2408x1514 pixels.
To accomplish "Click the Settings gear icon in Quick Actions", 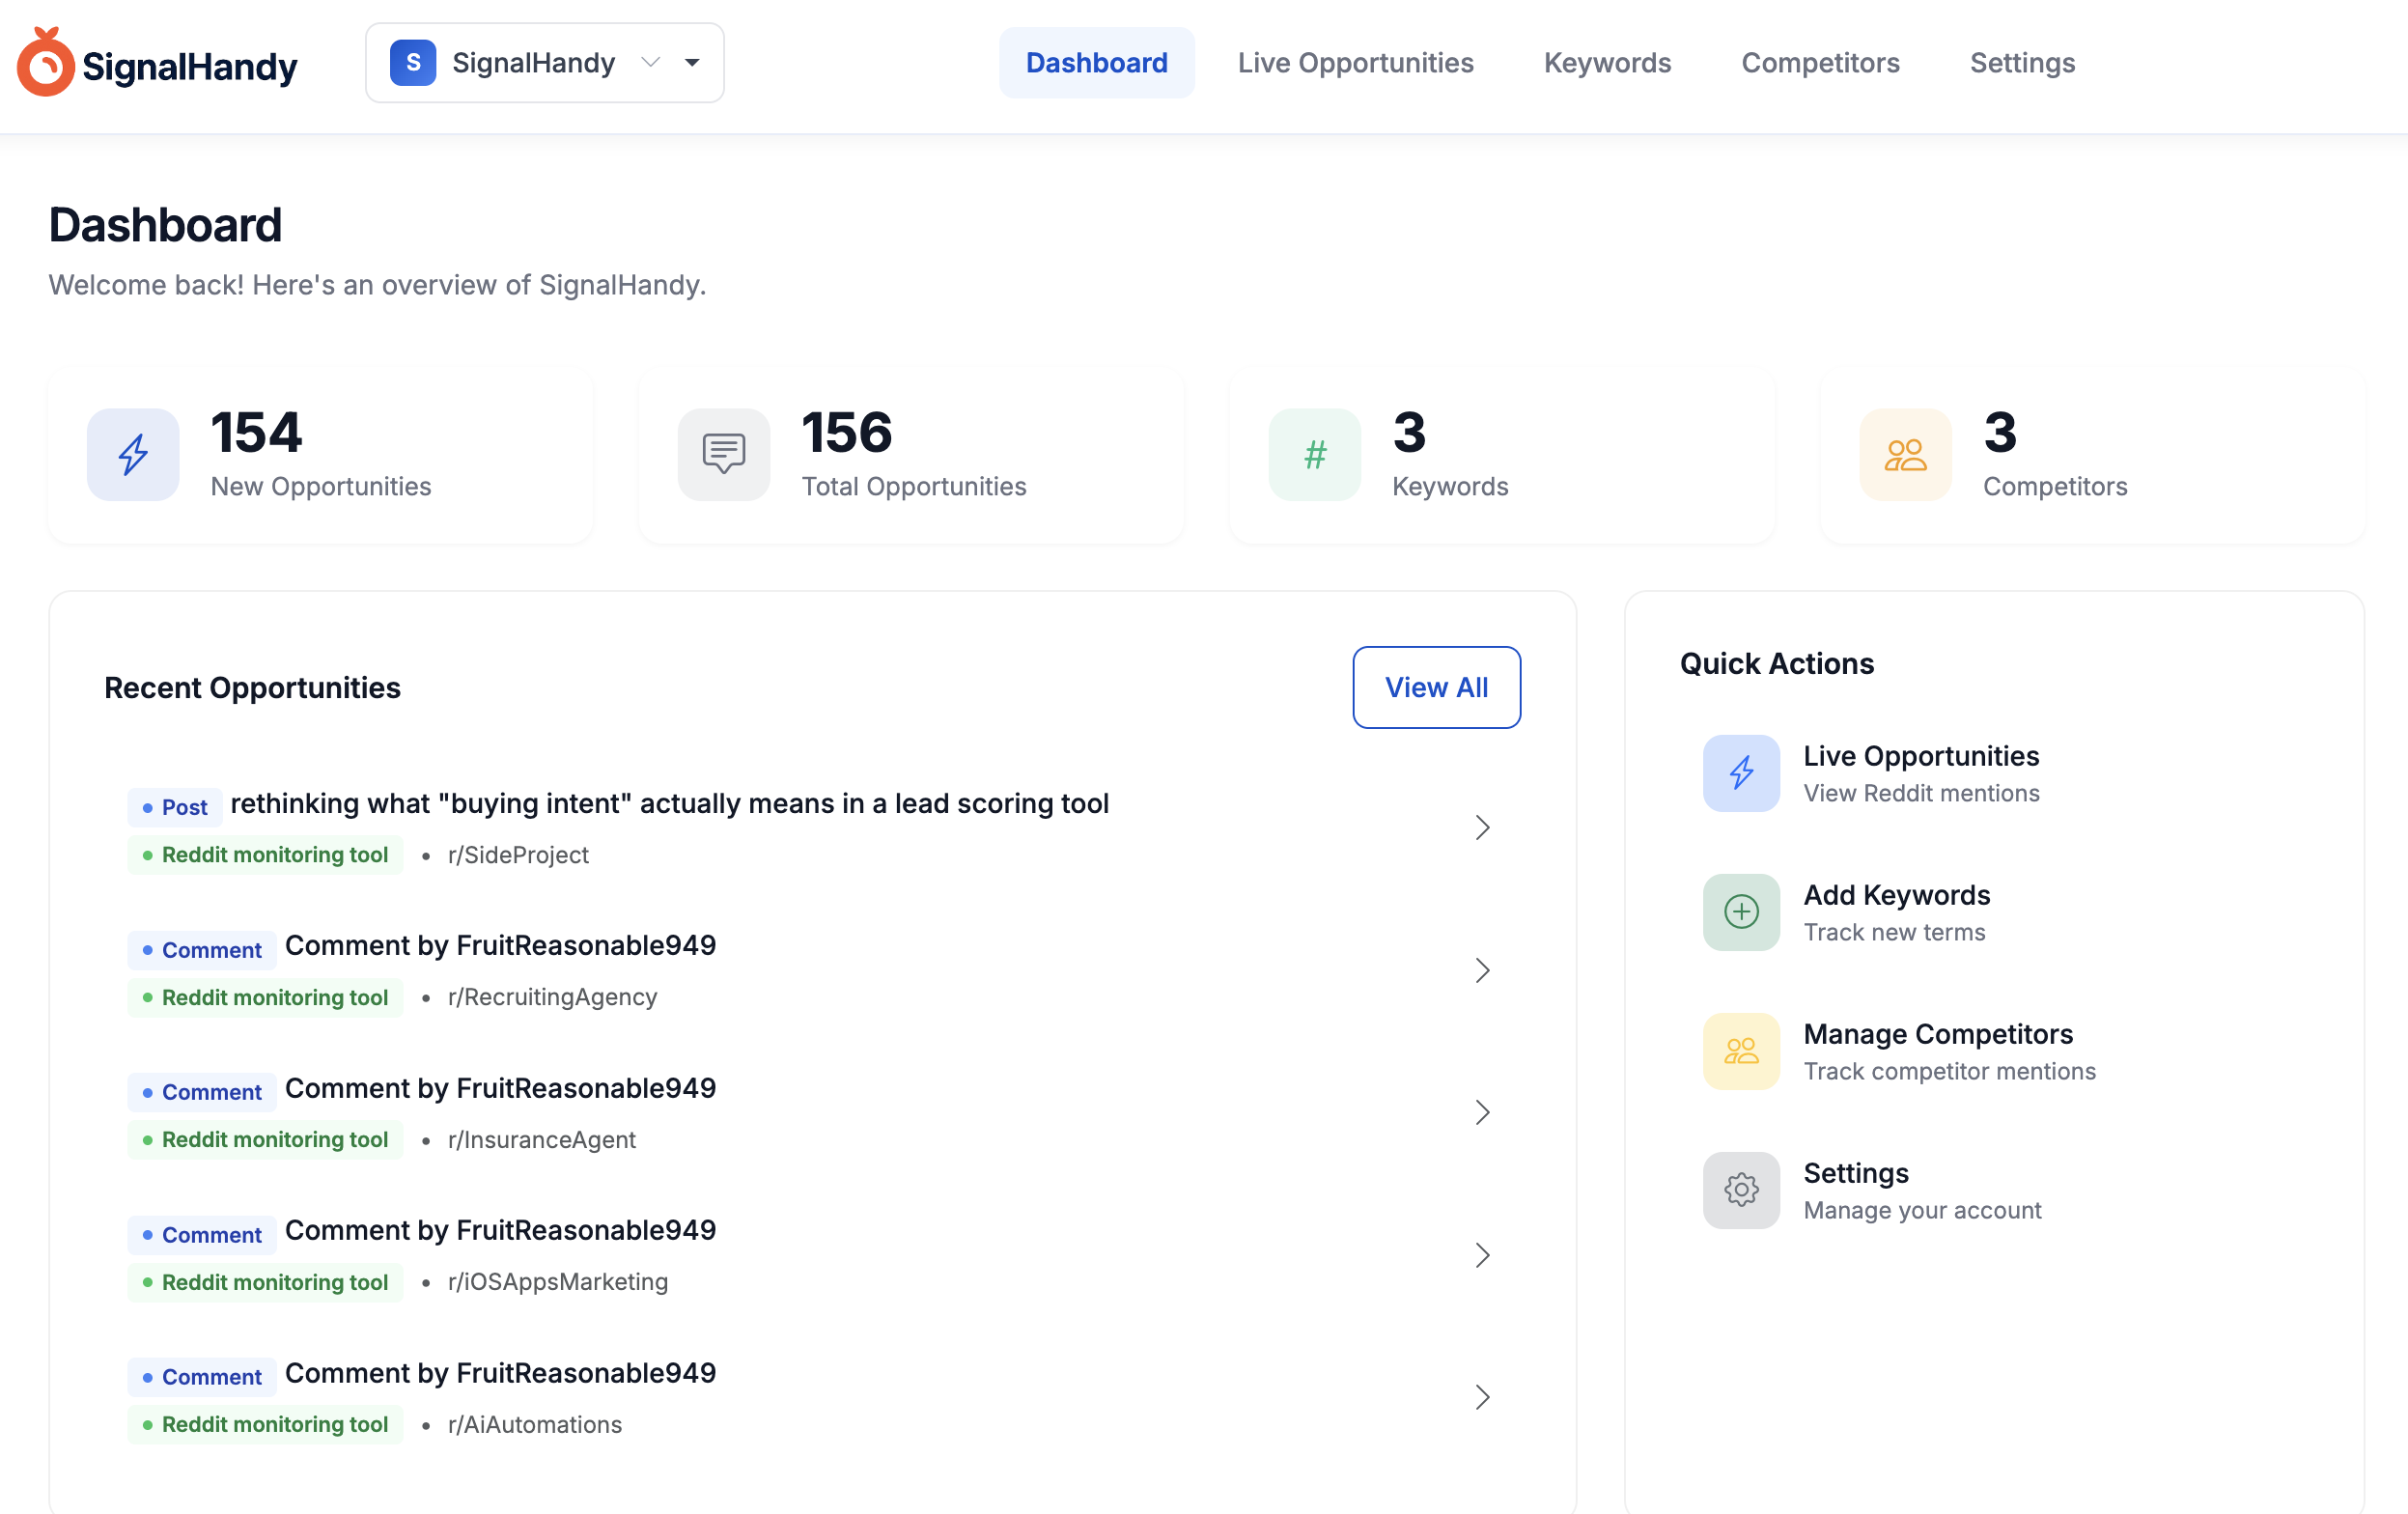I will (x=1741, y=1190).
